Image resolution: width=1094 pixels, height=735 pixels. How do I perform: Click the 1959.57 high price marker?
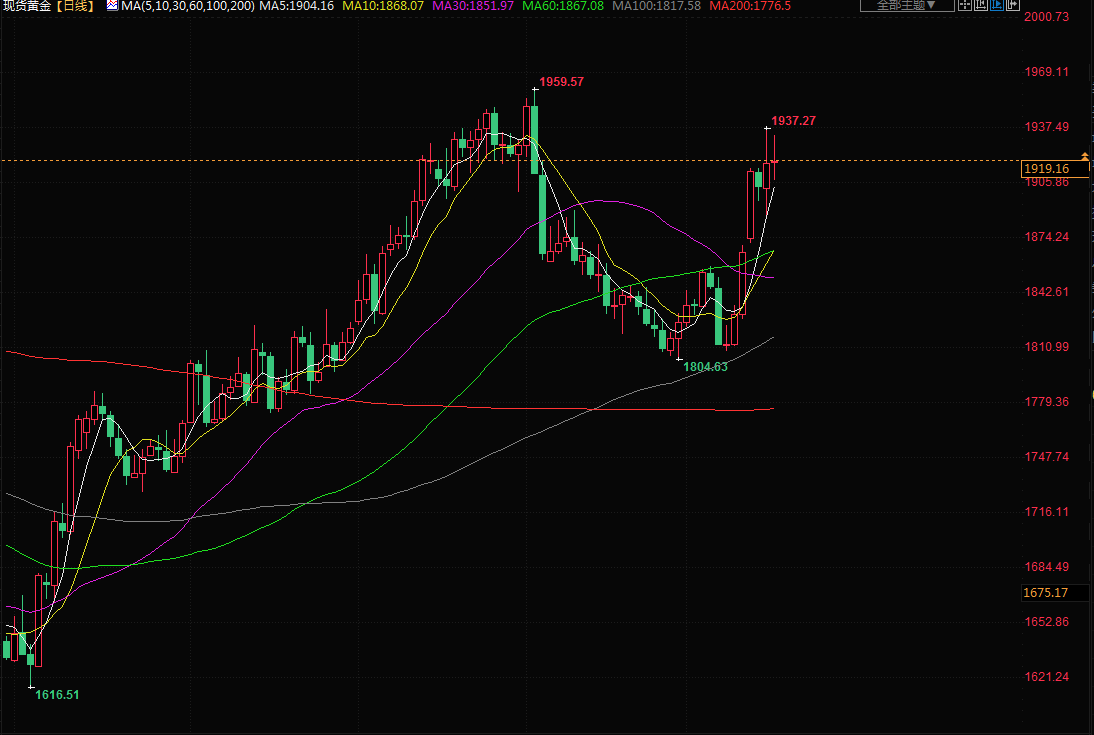(561, 82)
